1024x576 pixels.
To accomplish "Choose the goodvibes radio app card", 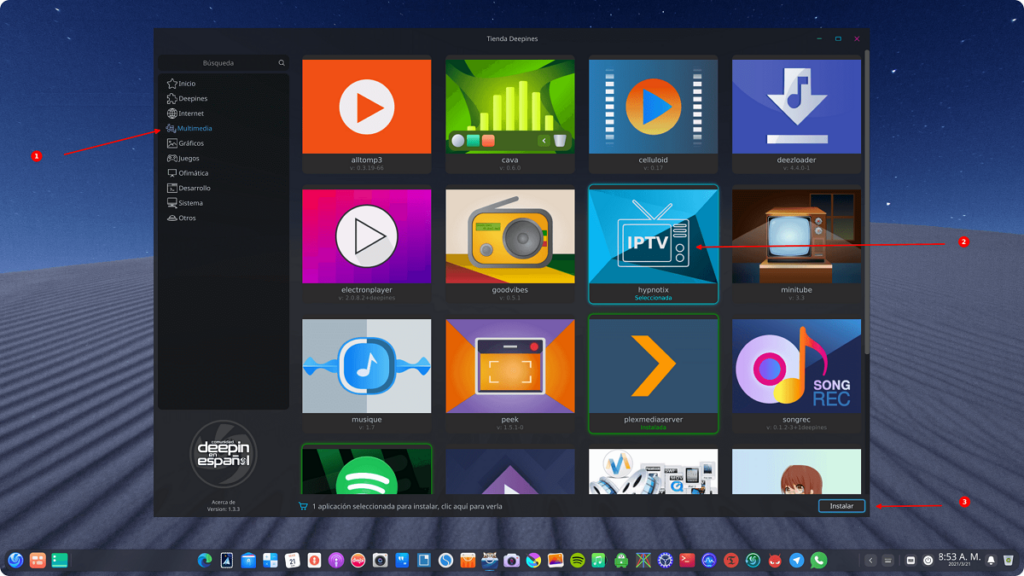I will pos(510,245).
